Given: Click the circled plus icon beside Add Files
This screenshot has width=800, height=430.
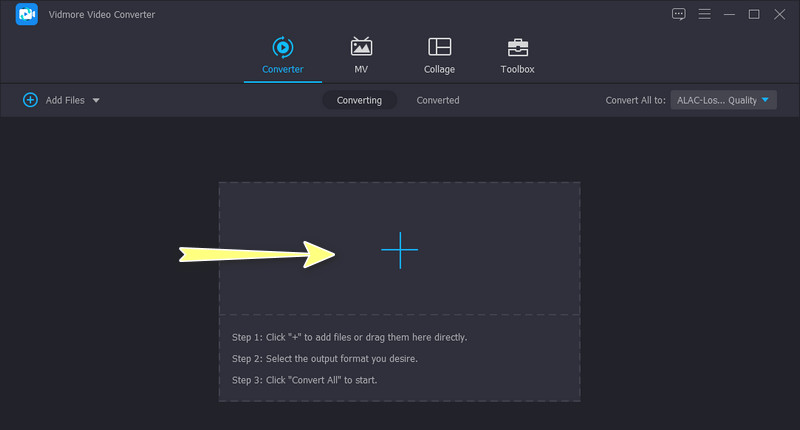Looking at the screenshot, I should (x=30, y=100).
